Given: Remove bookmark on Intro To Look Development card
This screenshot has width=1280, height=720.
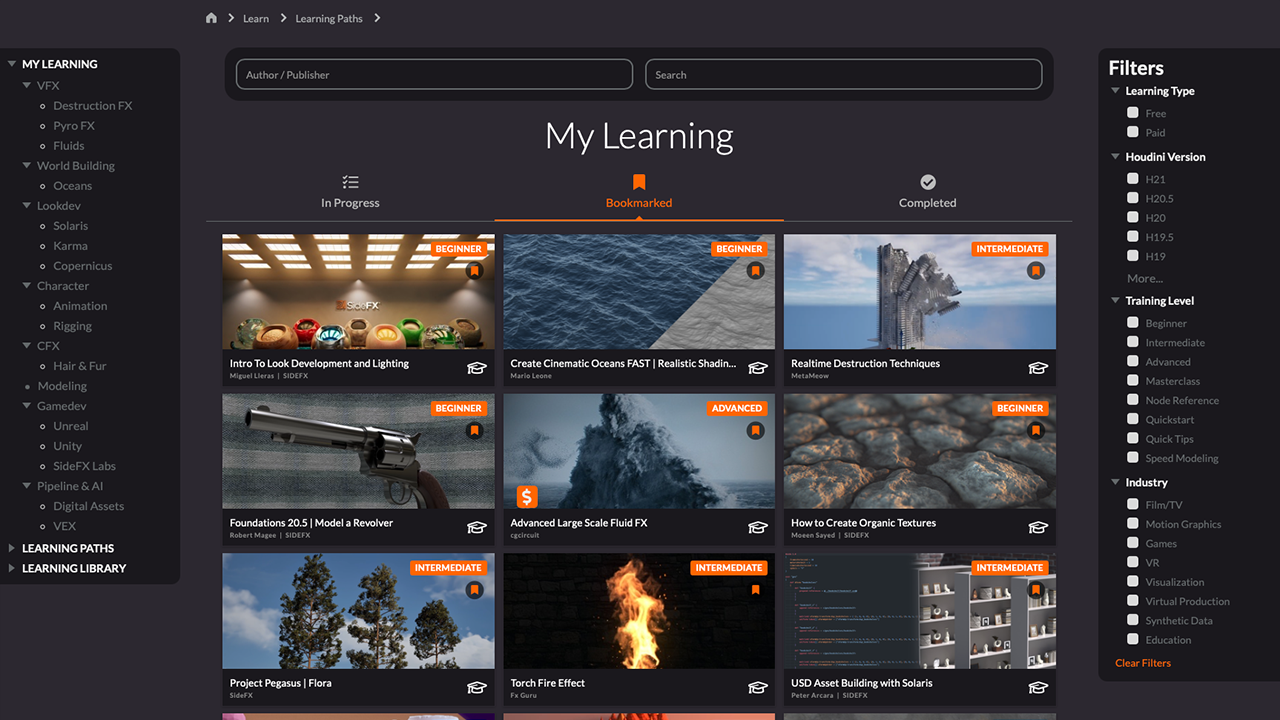Looking at the screenshot, I should (475, 271).
